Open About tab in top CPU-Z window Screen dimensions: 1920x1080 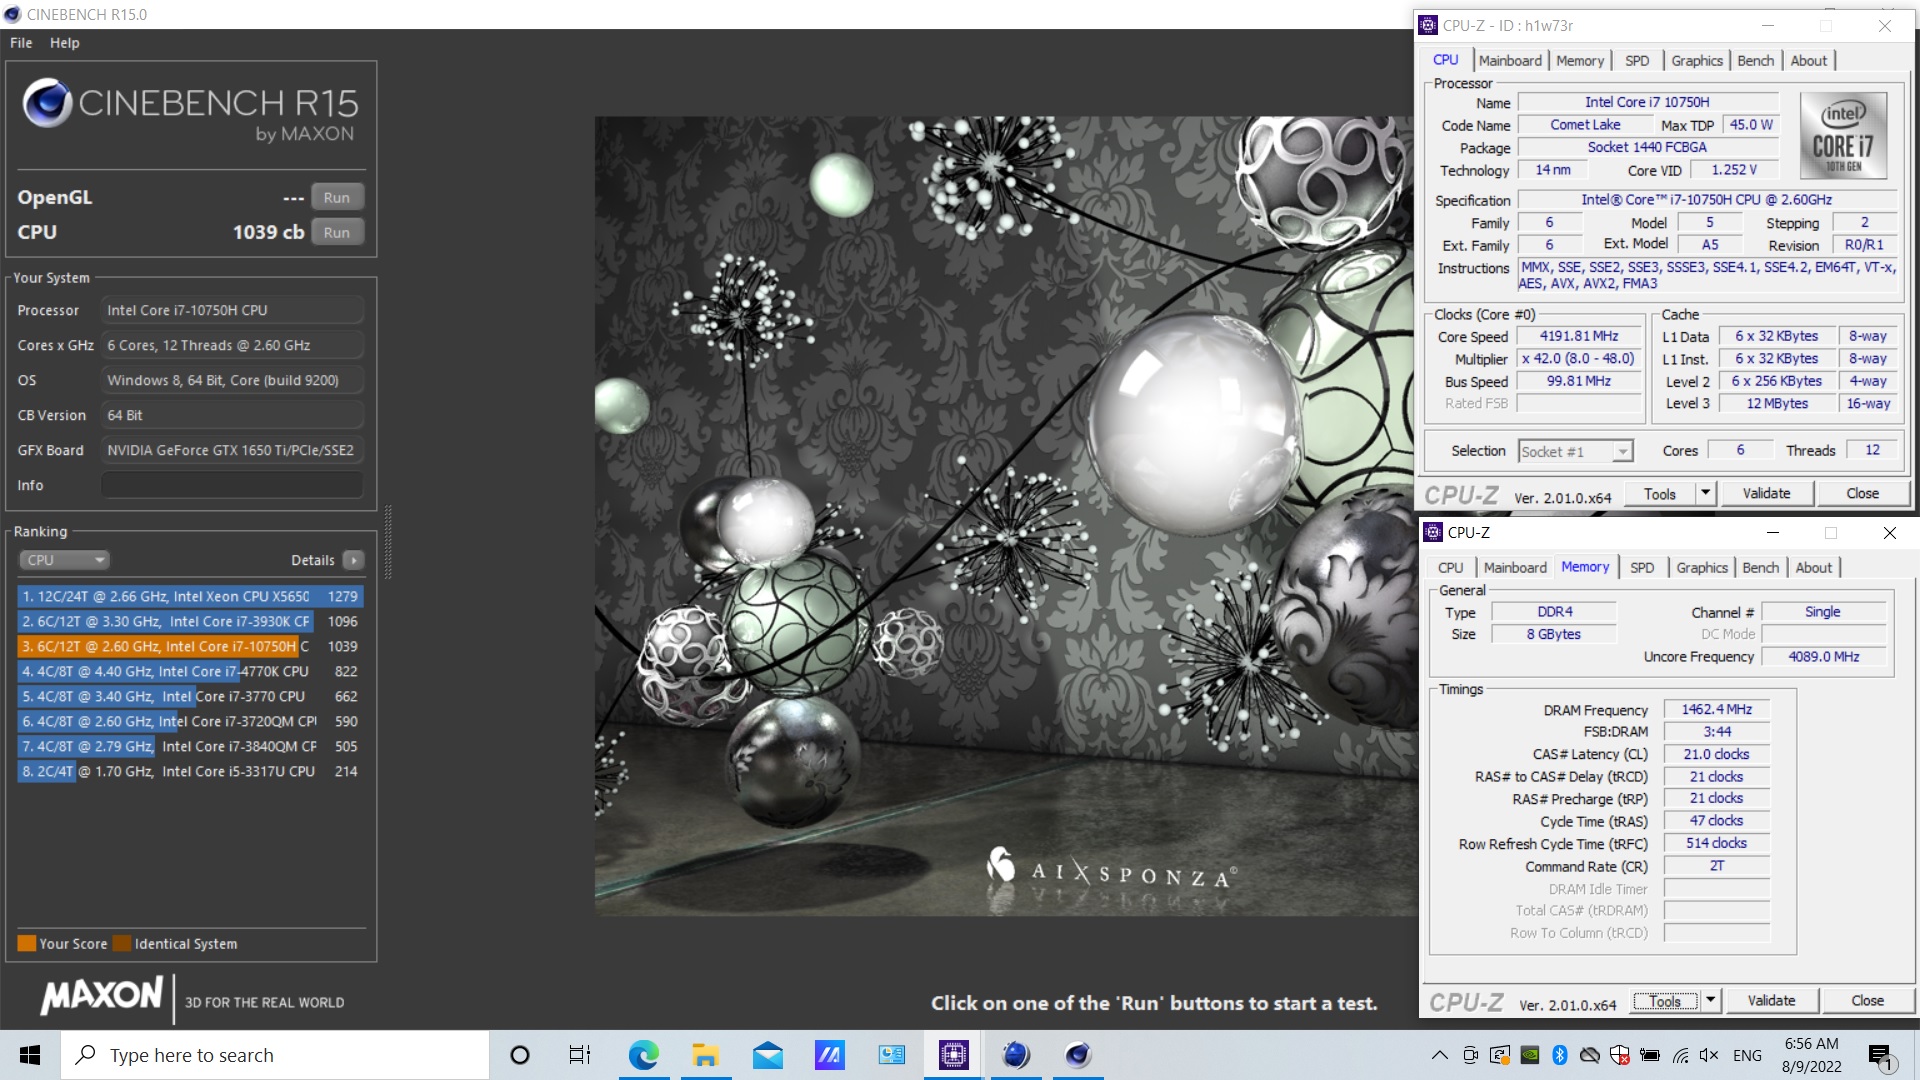pos(1808,60)
